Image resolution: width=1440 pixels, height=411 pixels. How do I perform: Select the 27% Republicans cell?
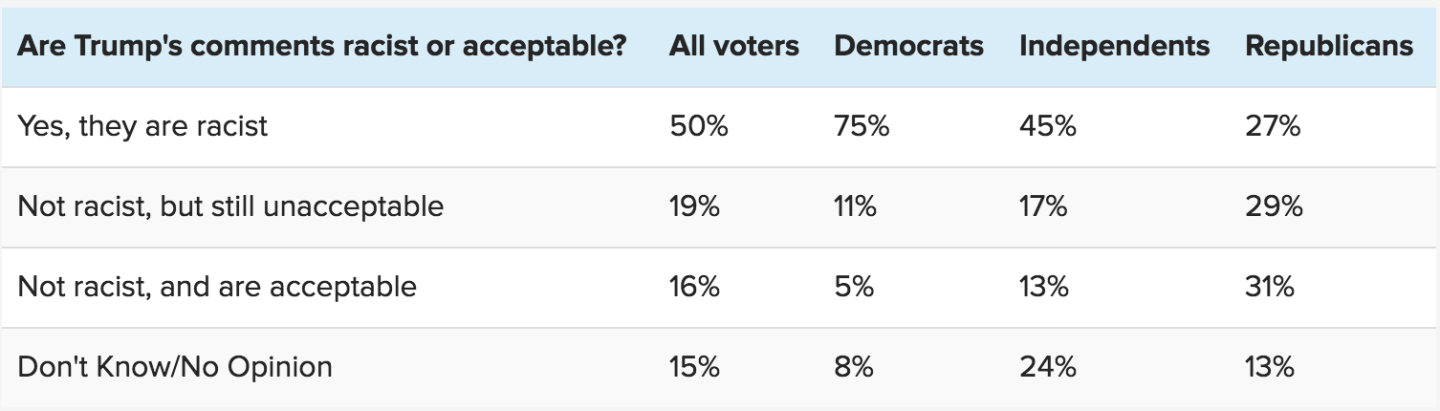(x=1272, y=127)
